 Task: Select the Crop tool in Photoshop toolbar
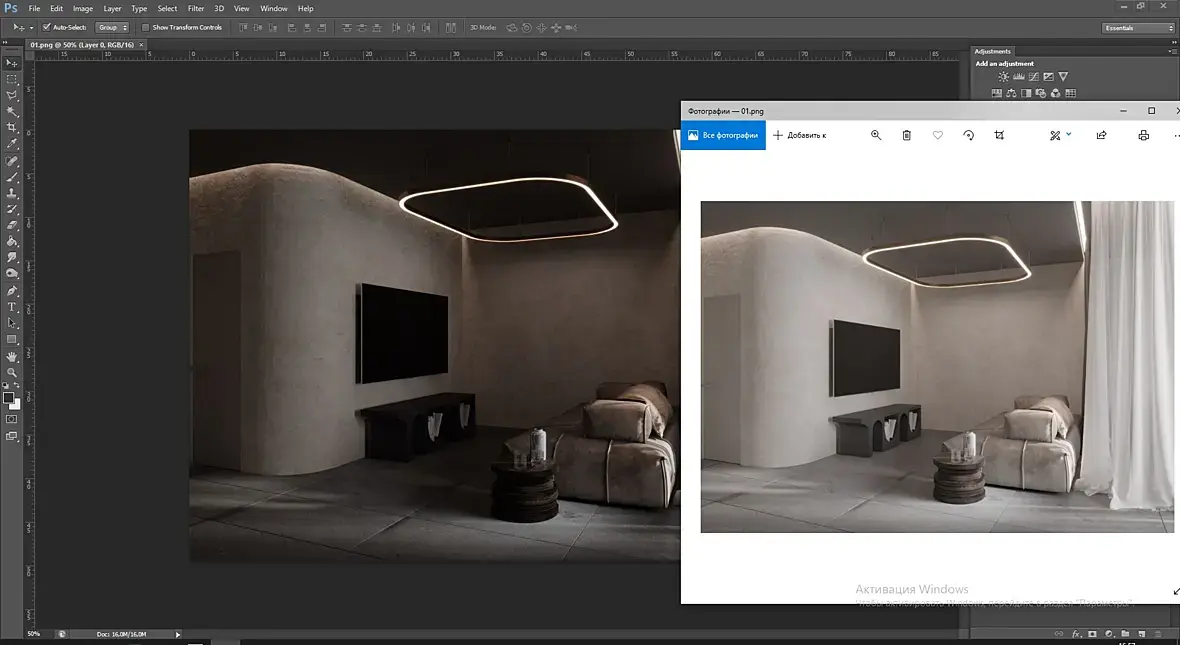pos(12,128)
